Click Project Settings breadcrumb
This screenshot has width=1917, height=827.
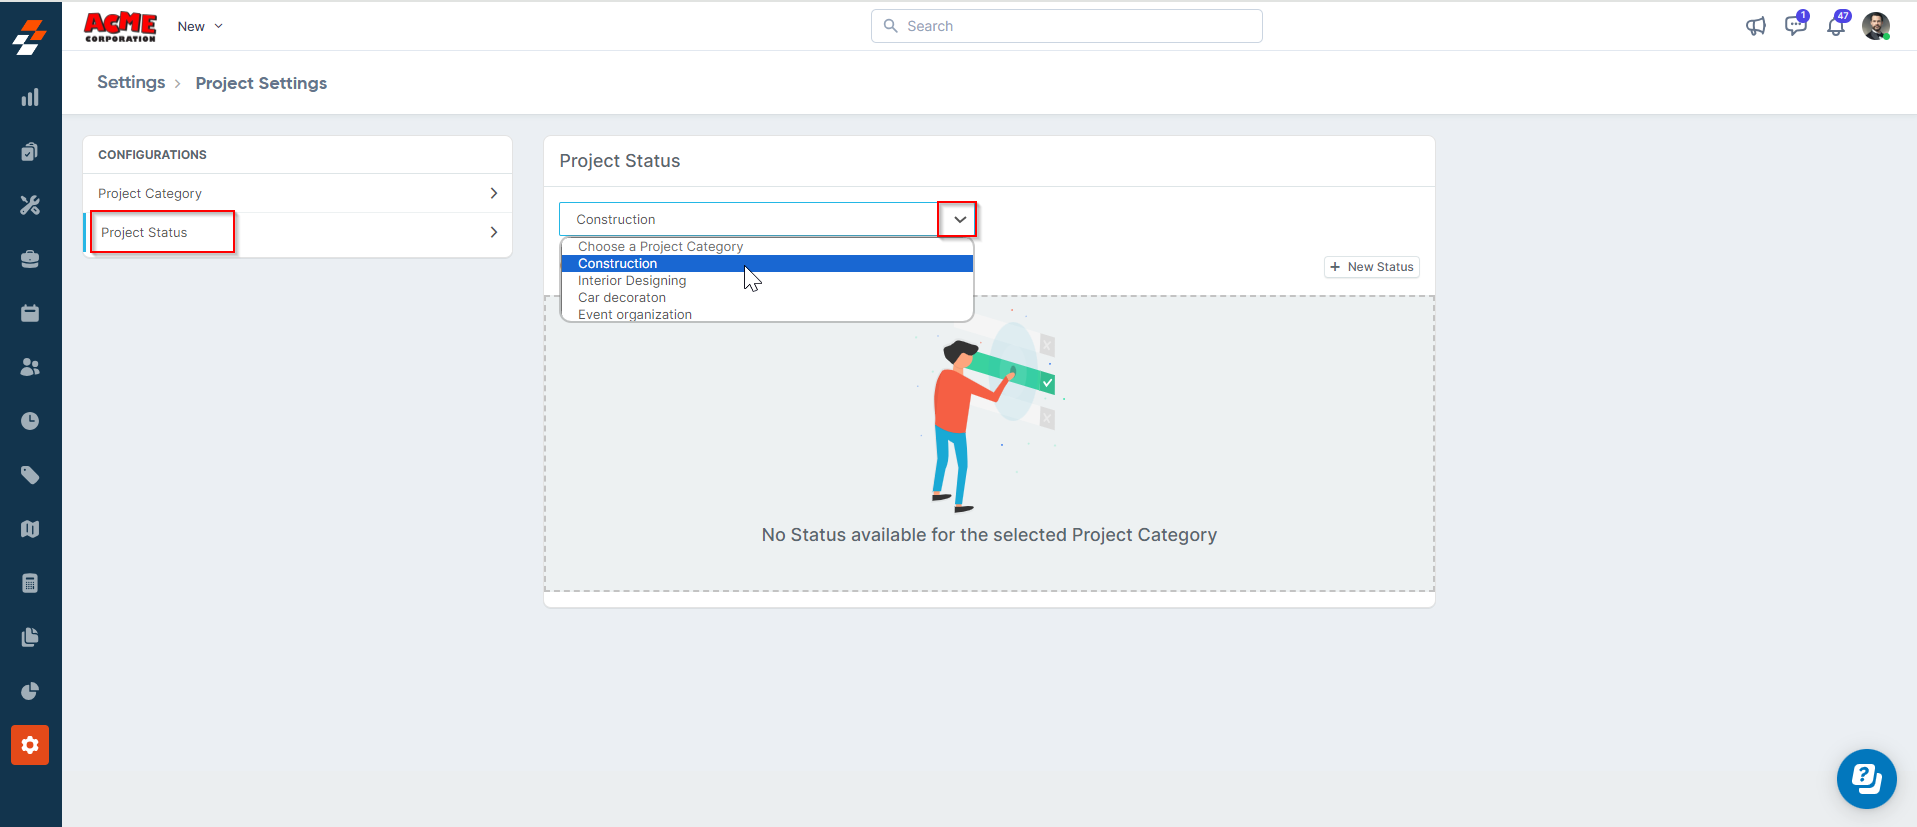(261, 83)
